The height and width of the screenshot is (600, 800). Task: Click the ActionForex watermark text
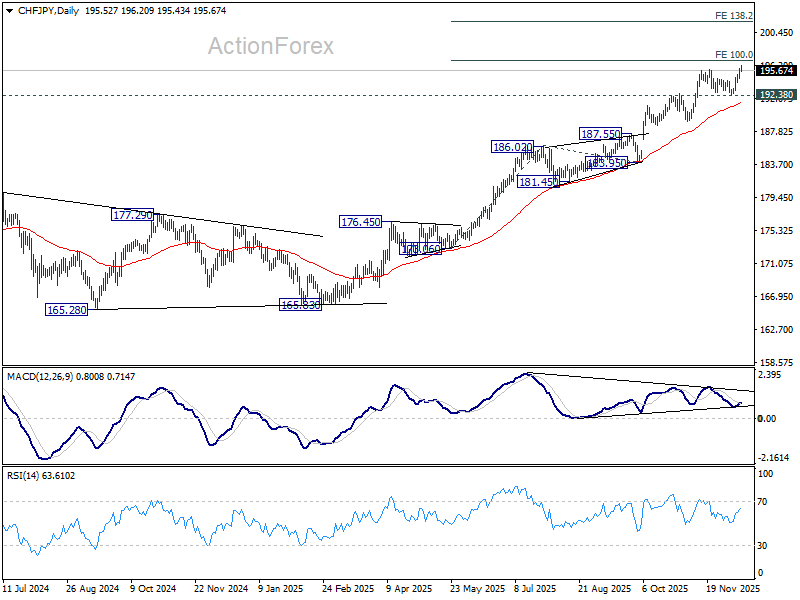[271, 46]
